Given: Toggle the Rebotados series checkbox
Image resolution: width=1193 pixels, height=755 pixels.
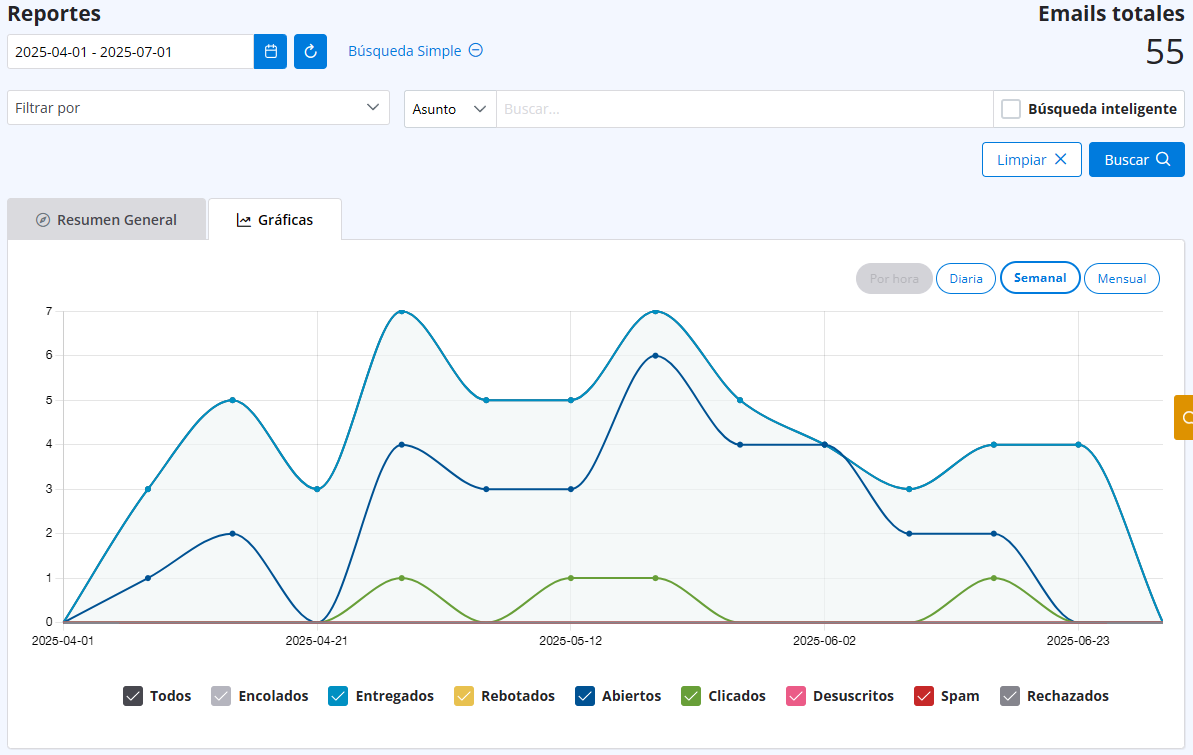Looking at the screenshot, I should click(464, 696).
